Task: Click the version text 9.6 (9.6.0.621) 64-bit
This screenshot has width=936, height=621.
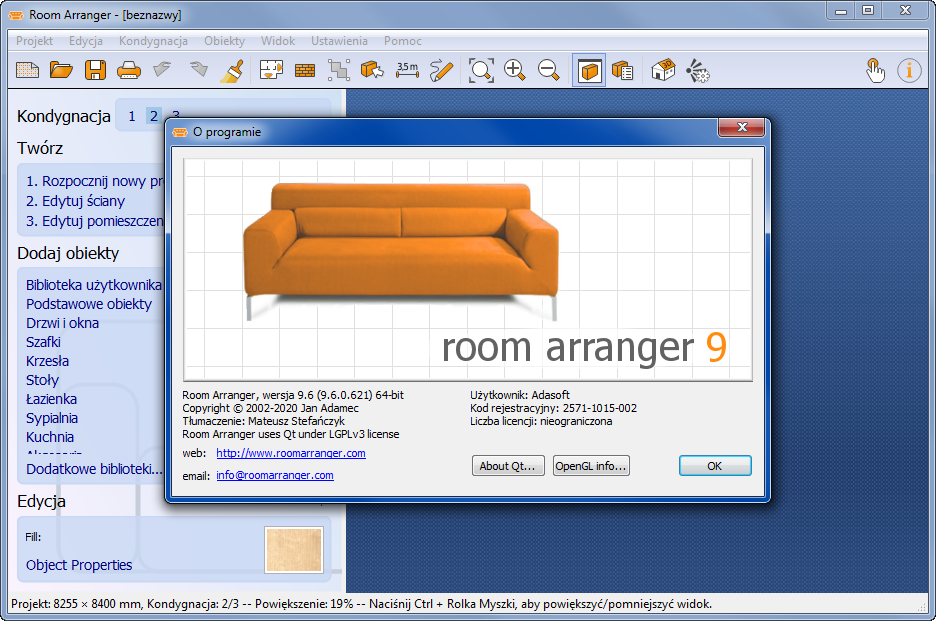Action: click(350, 395)
